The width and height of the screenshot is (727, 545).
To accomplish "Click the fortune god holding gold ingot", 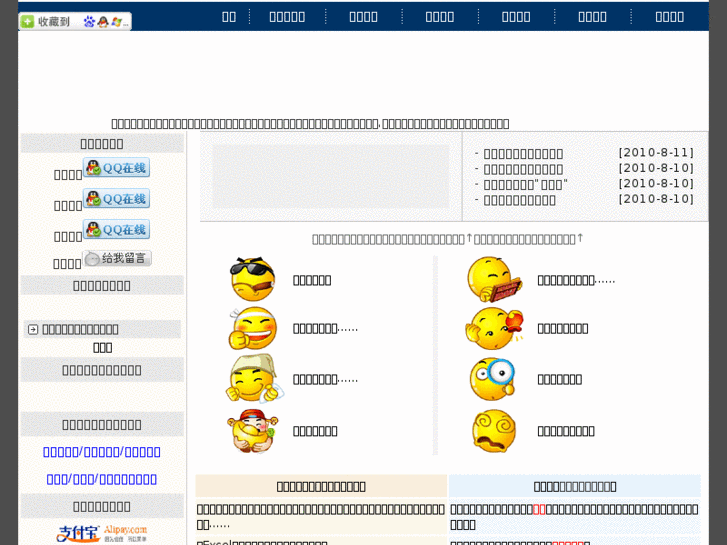I will [x=253, y=431].
